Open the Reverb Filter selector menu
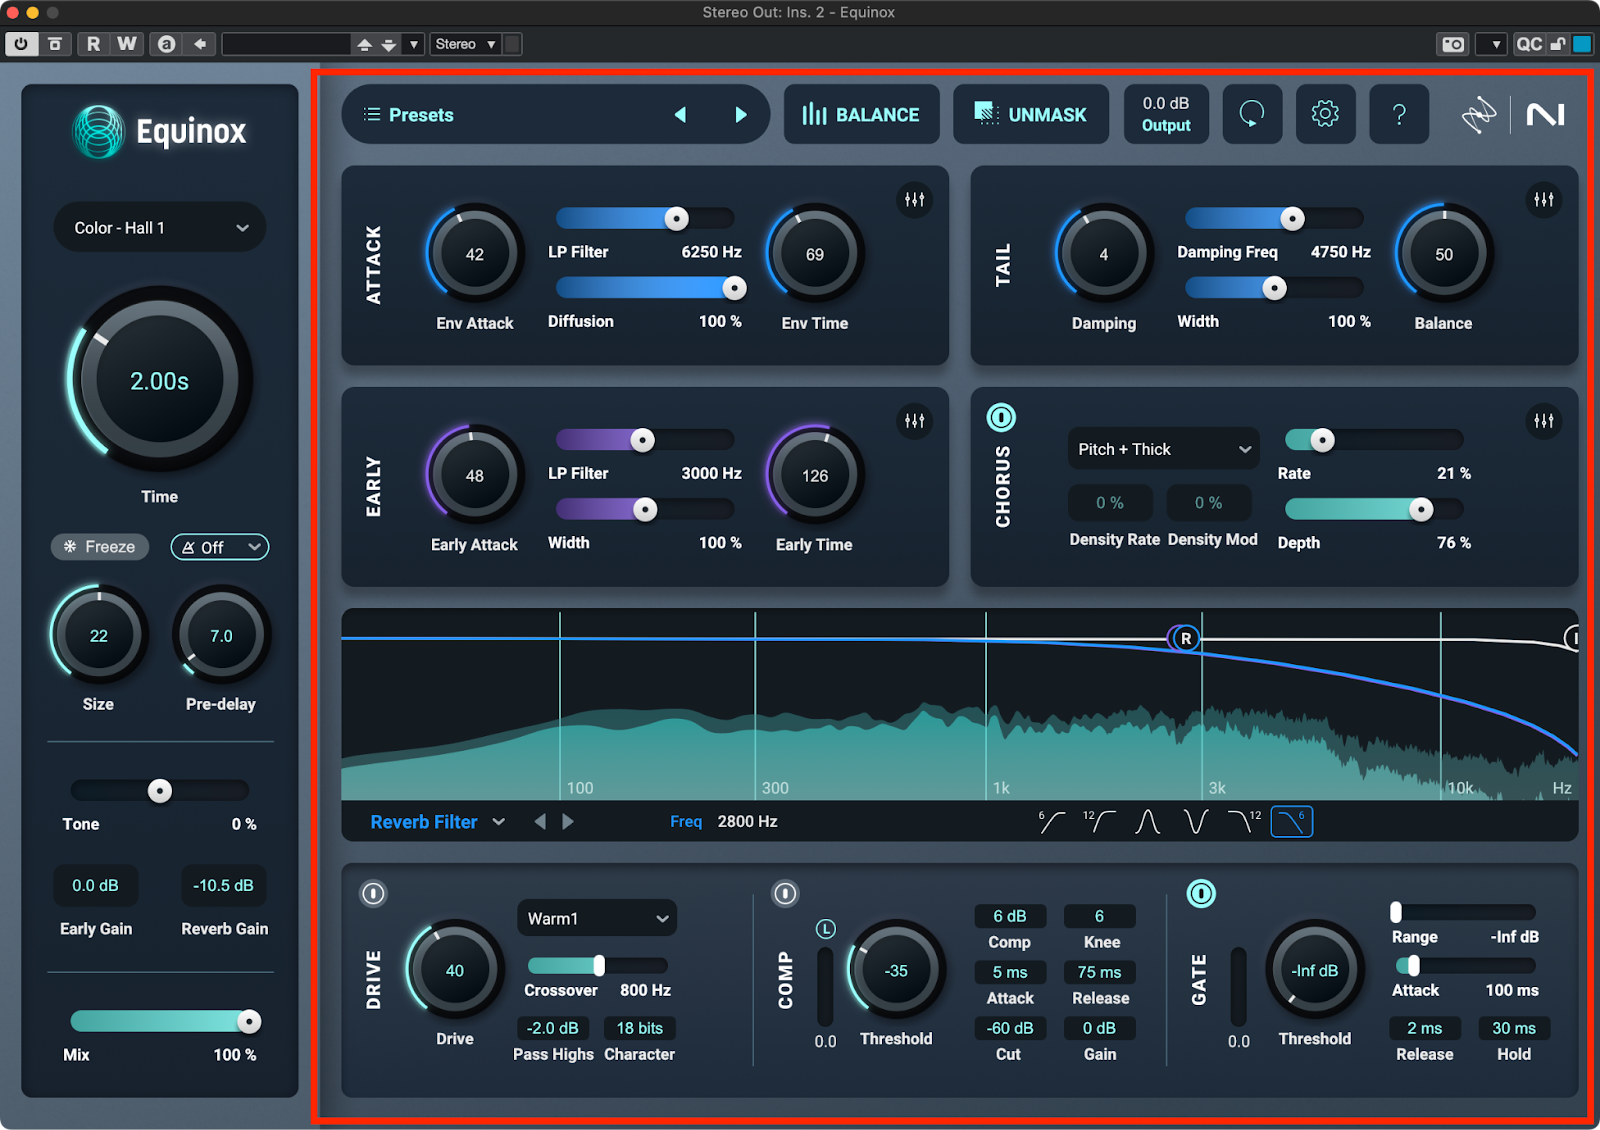1600x1130 pixels. tap(437, 822)
